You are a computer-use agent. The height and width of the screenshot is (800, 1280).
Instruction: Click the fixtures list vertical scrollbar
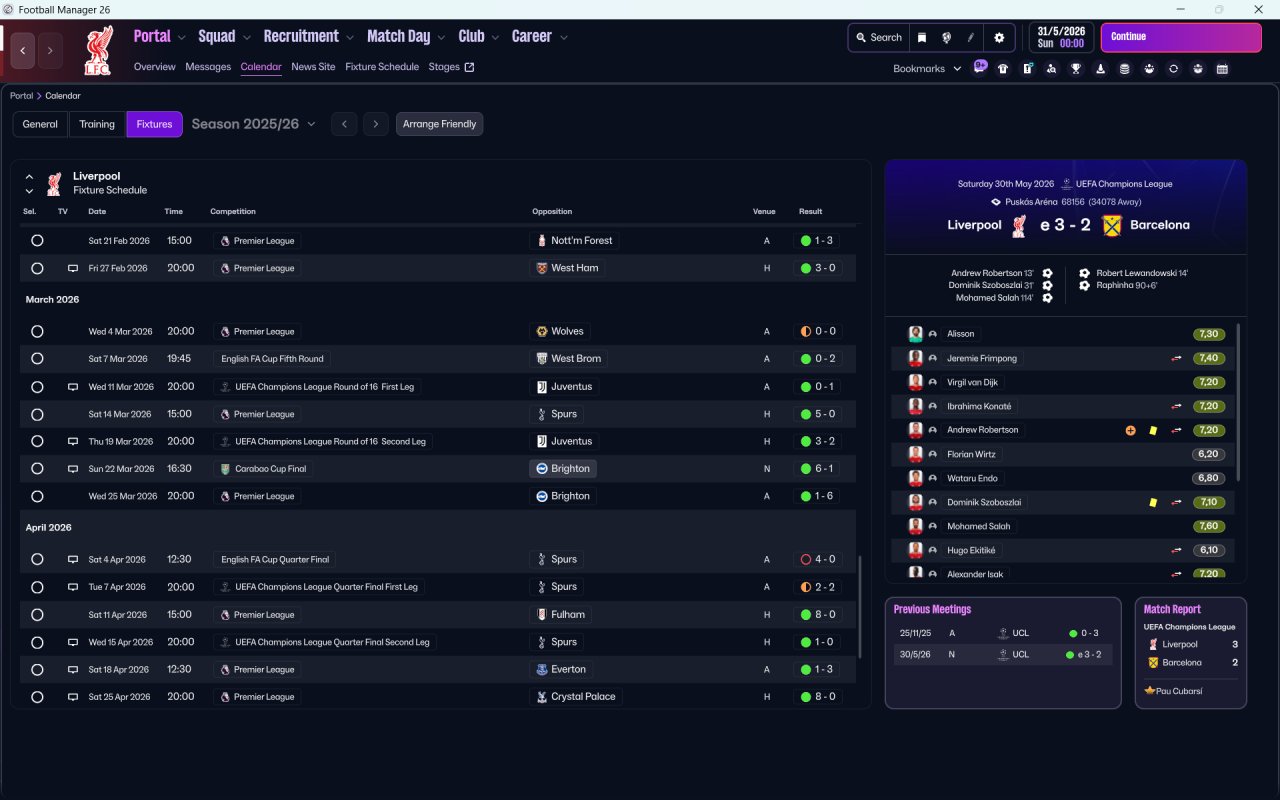859,606
